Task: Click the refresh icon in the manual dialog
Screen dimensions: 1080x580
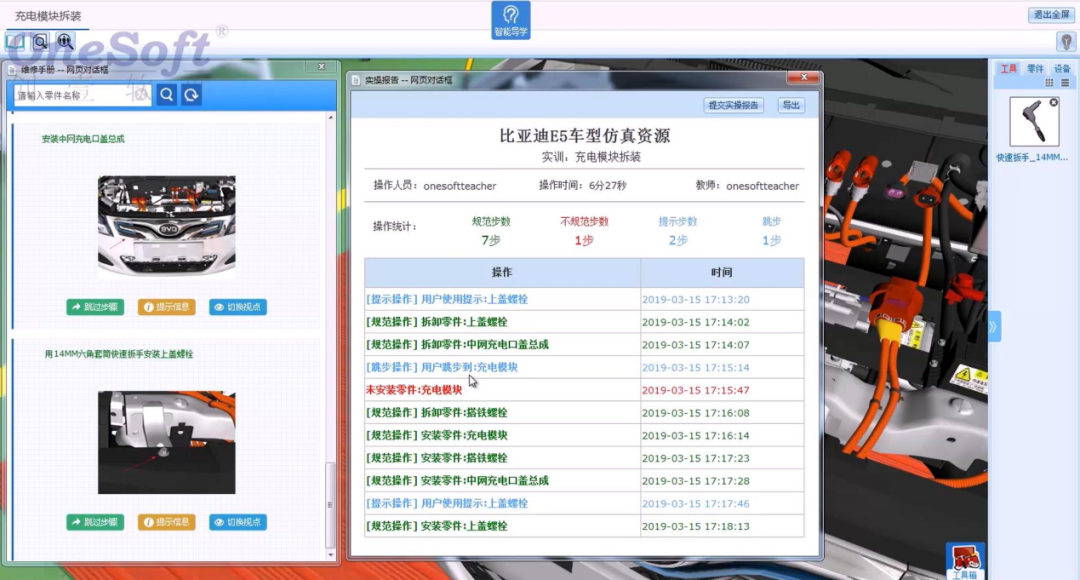Action: (x=191, y=95)
